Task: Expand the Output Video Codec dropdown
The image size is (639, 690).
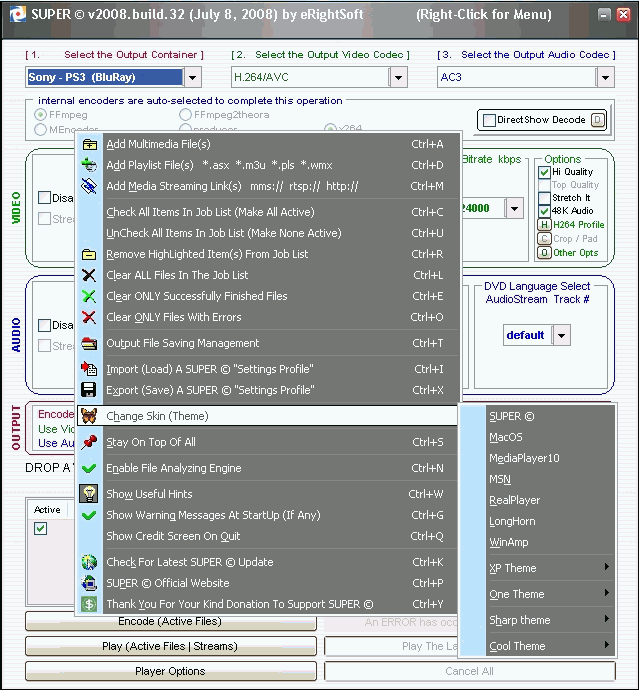Action: click(398, 77)
